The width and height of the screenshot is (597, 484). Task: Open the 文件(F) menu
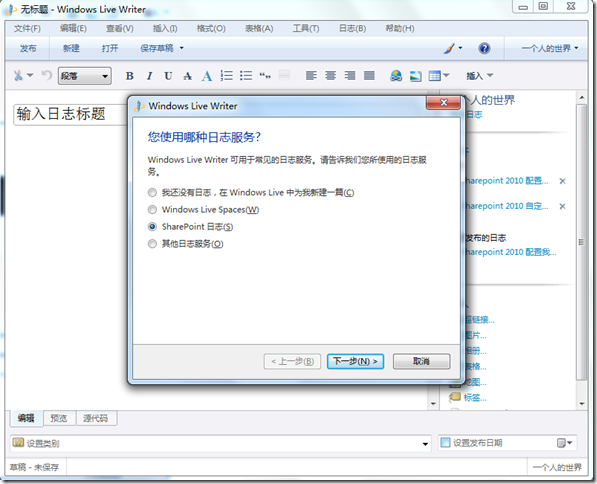click(x=27, y=29)
